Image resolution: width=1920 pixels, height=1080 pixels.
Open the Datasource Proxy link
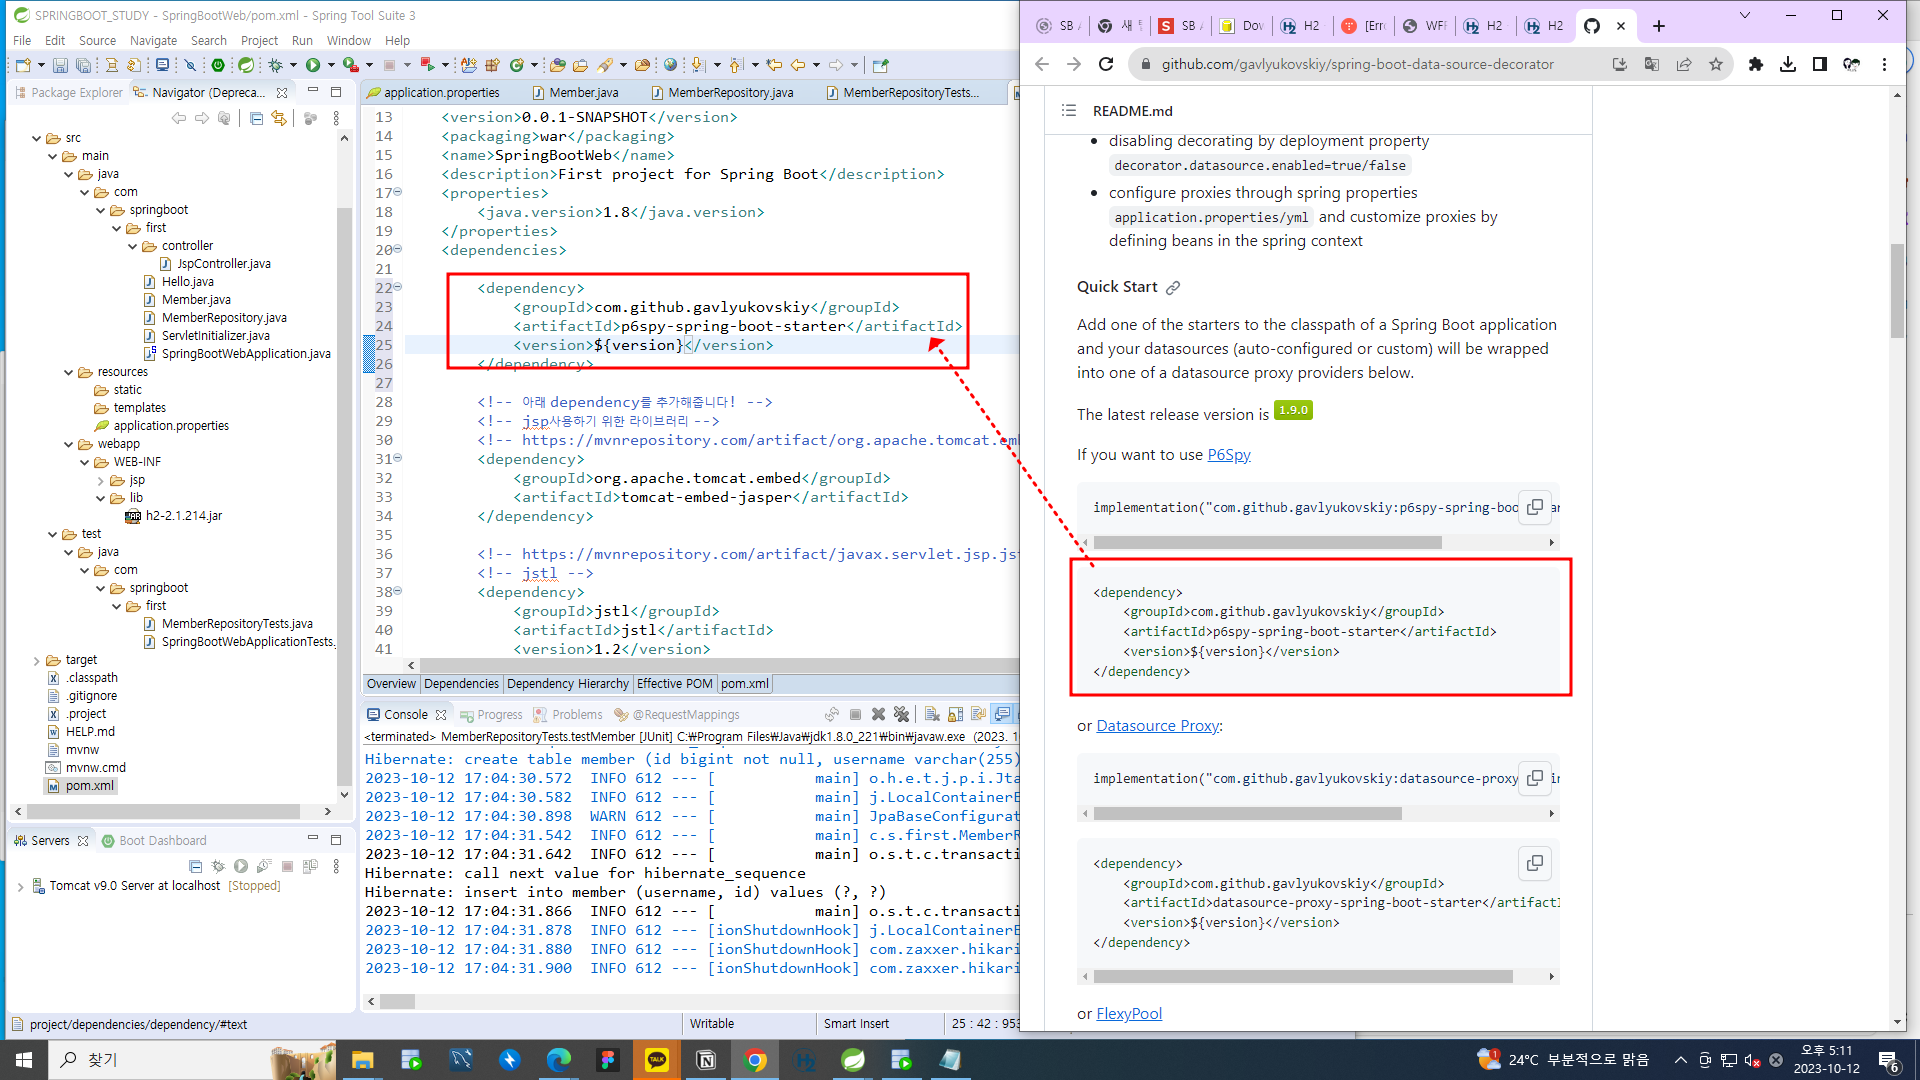click(x=1157, y=726)
